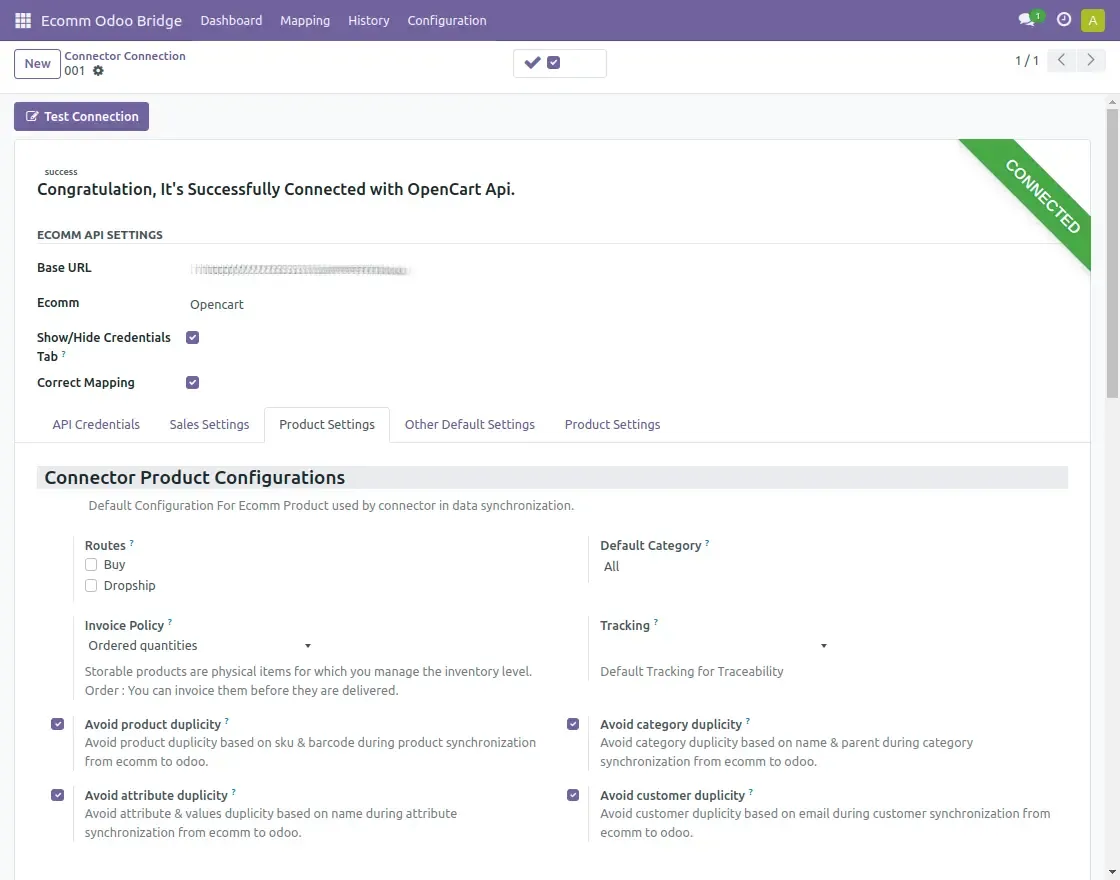
Task: Disable Avoid product duplicity
Action: click(x=57, y=723)
